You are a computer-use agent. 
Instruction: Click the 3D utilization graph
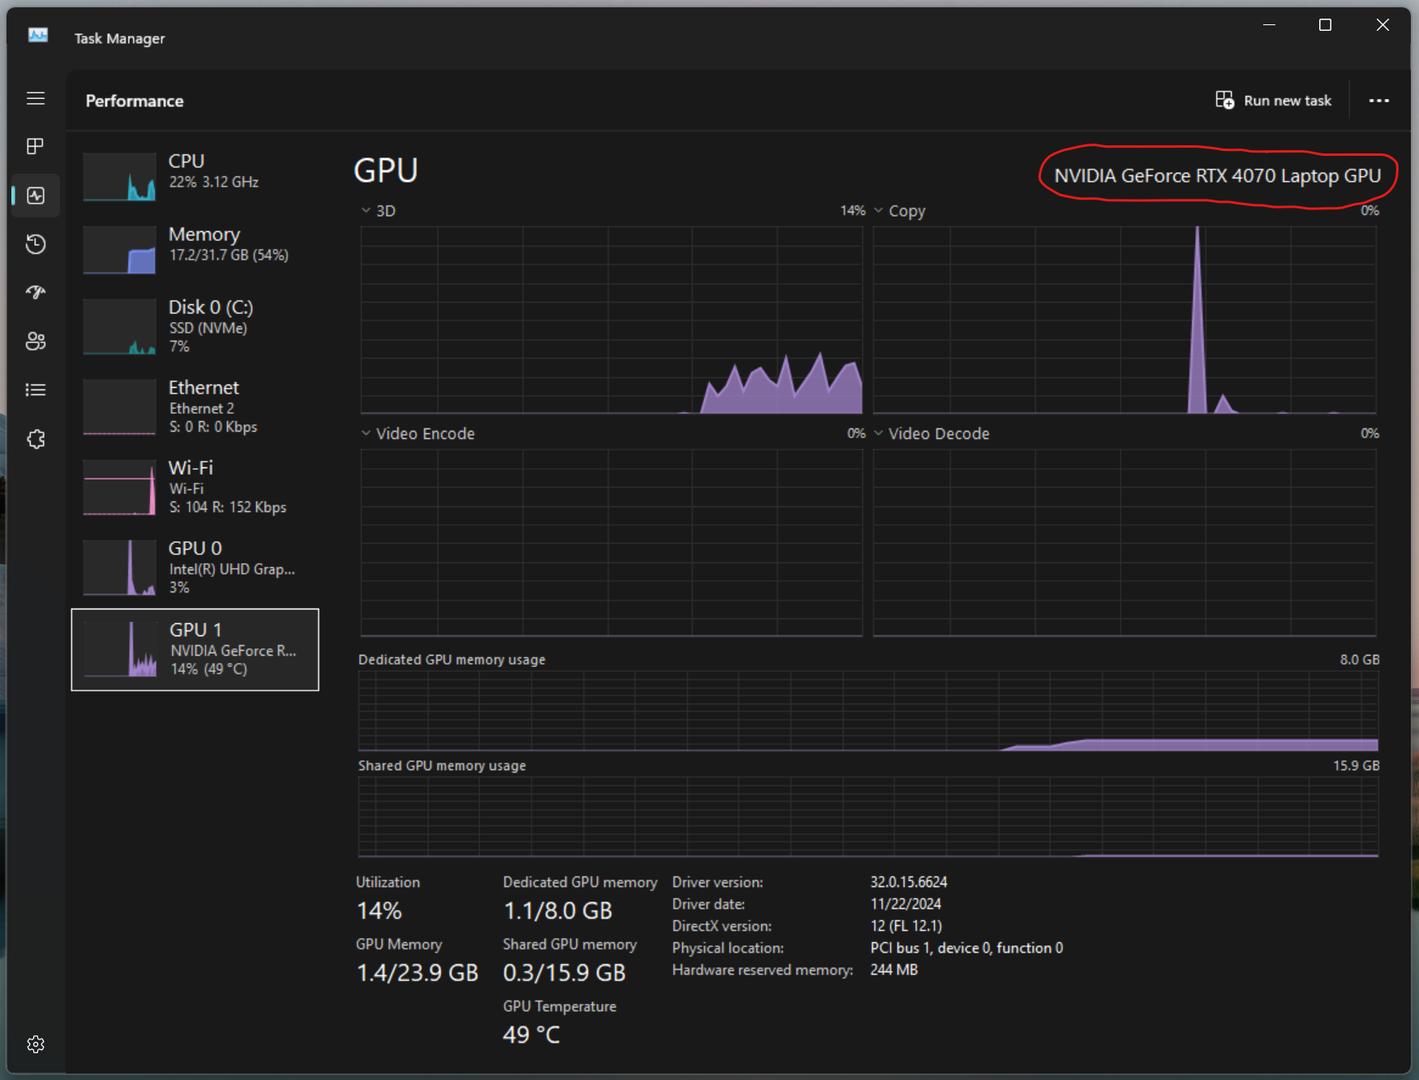[x=611, y=320]
